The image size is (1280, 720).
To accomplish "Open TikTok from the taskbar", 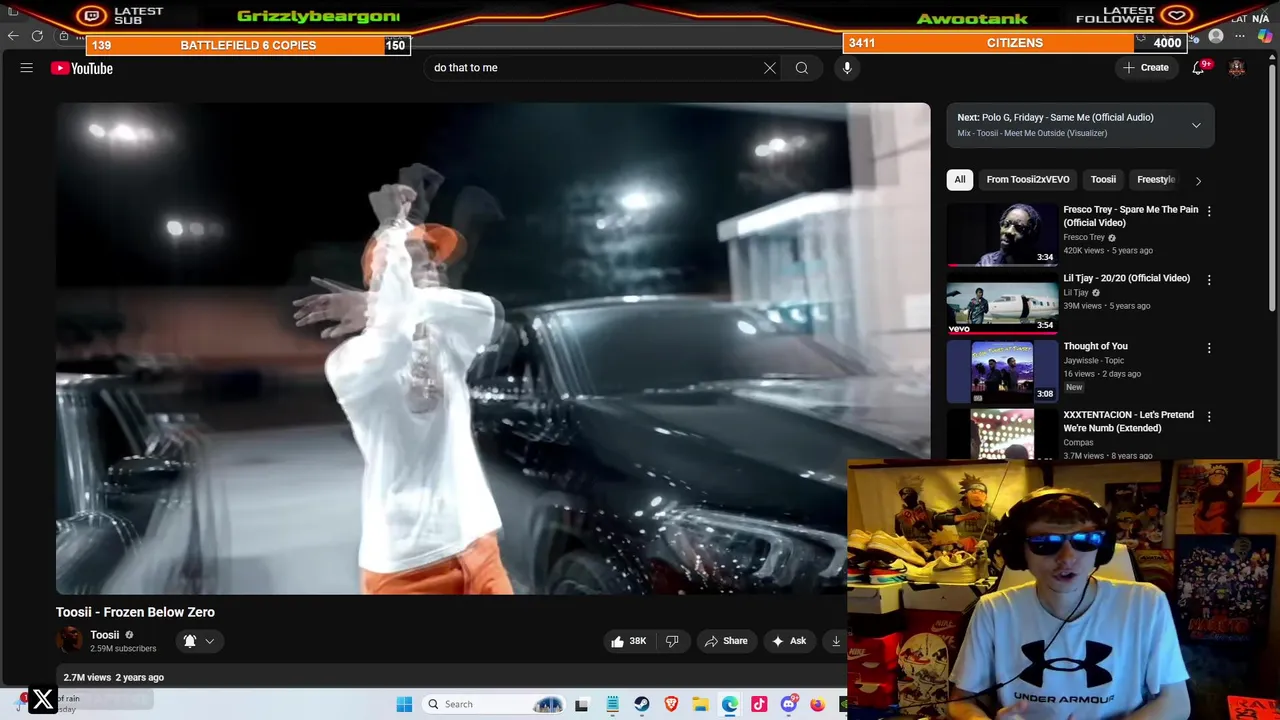I will (x=759, y=704).
